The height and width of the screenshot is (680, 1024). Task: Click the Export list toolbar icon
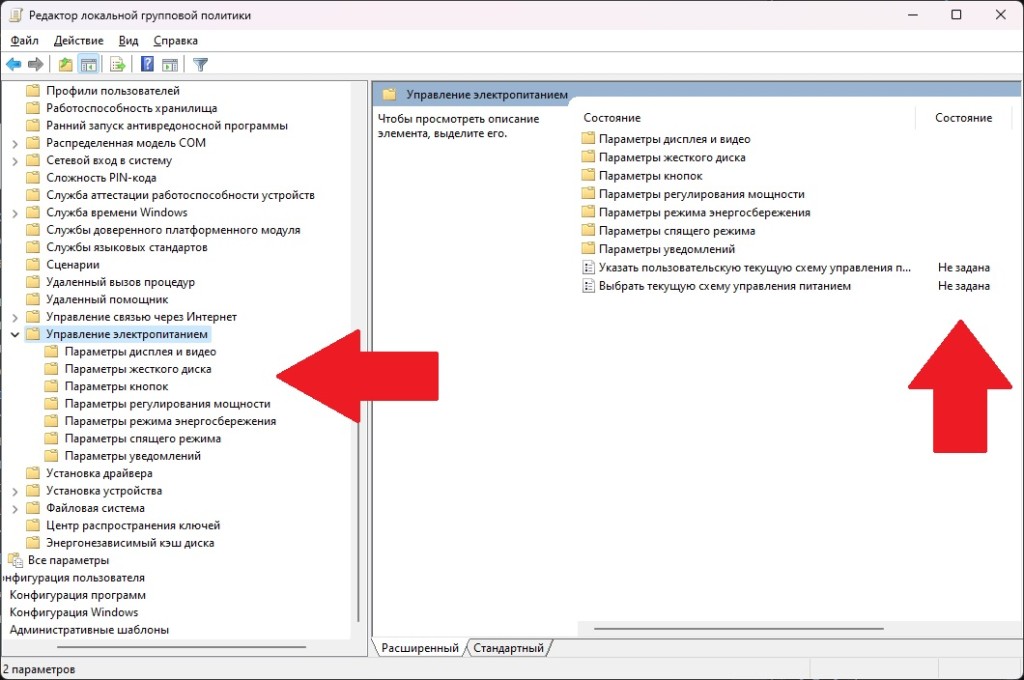pyautogui.click(x=117, y=65)
